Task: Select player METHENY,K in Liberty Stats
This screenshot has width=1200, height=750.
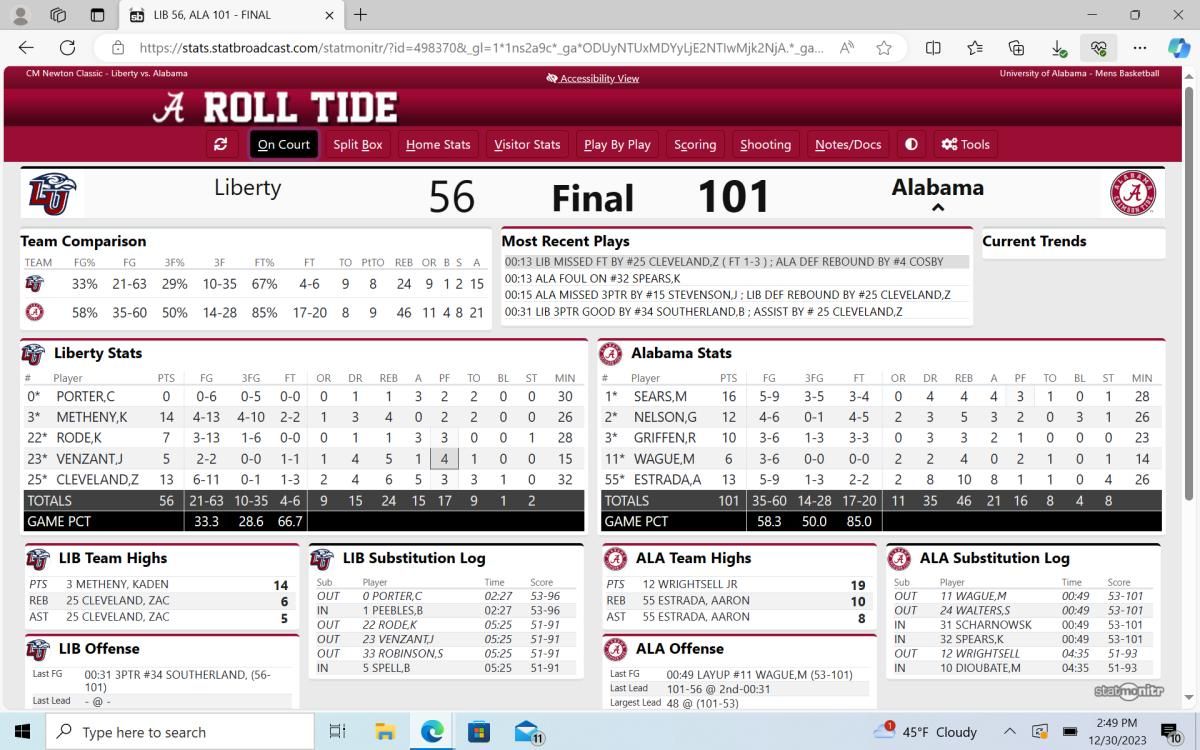Action: [x=91, y=417]
